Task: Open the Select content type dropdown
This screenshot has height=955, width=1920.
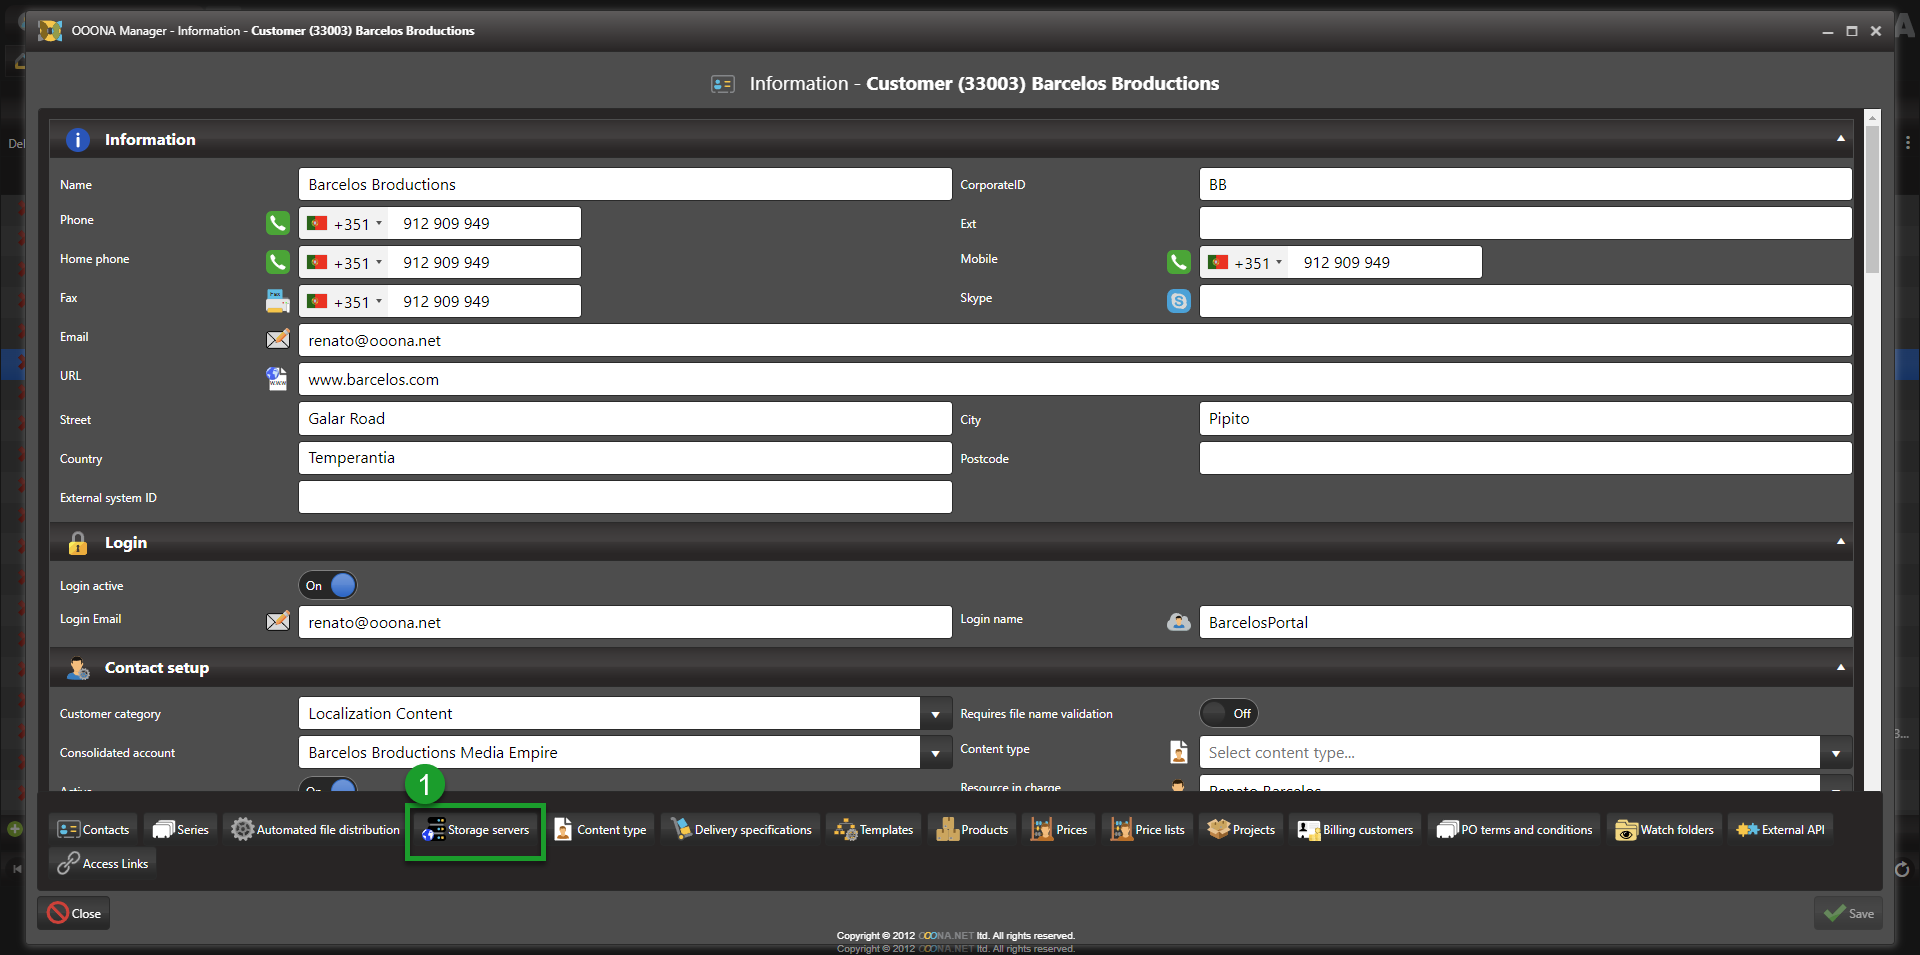Action: (1835, 753)
